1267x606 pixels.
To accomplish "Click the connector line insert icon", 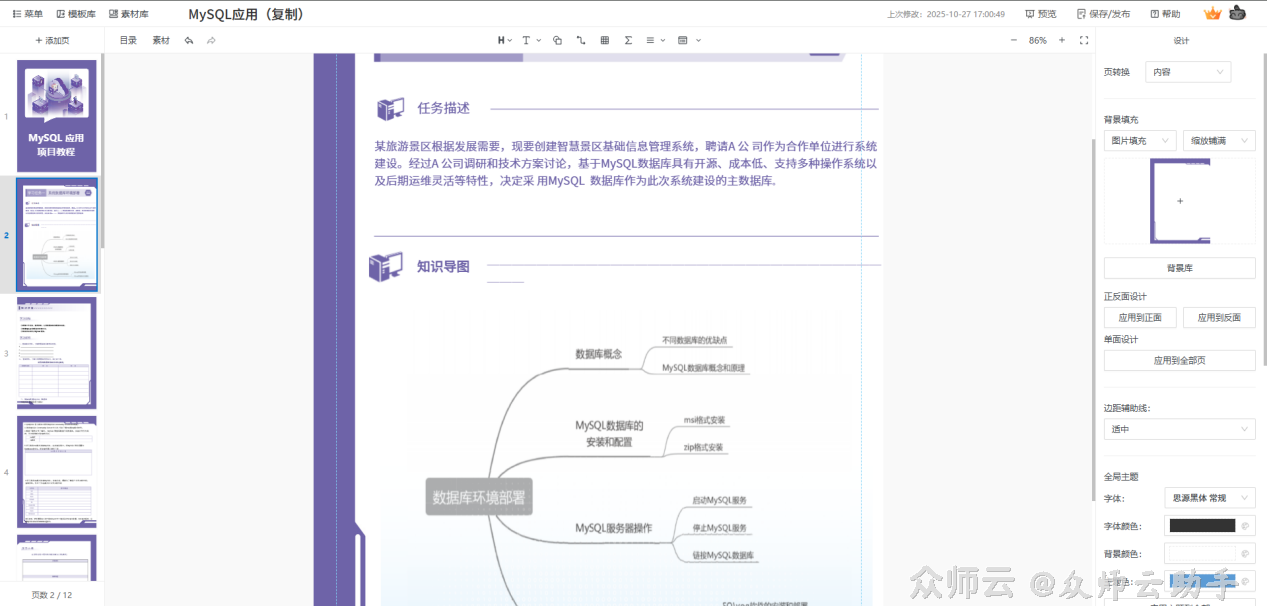I will coord(581,40).
